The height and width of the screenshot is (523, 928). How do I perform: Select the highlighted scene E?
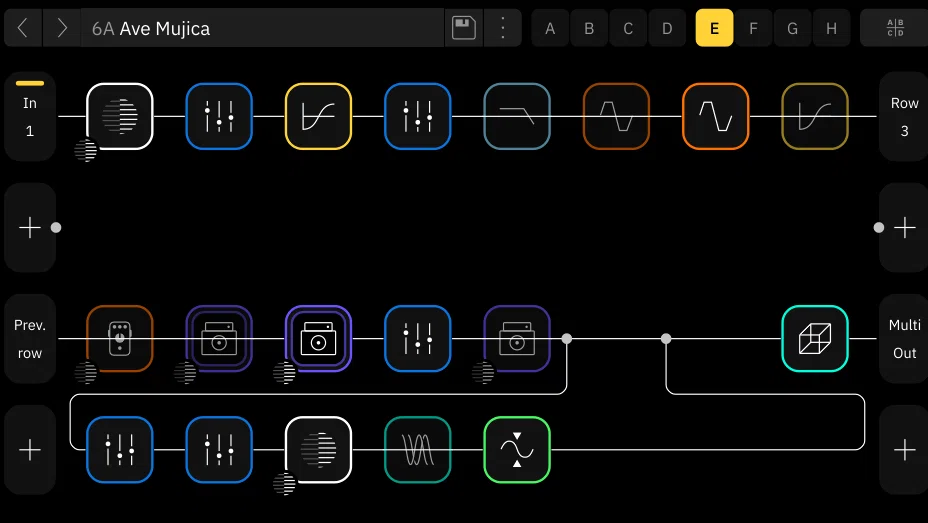pos(714,28)
